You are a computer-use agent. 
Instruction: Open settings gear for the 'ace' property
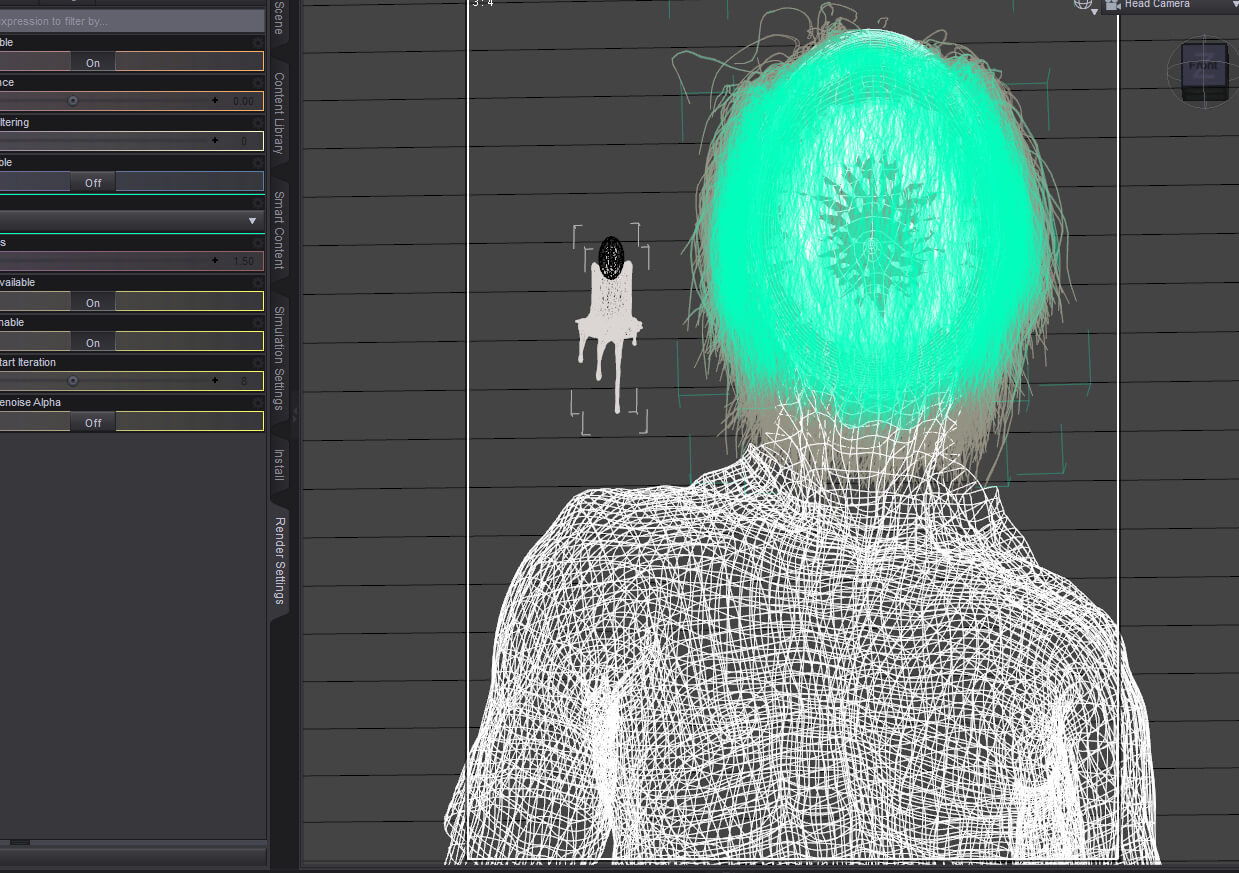[258, 83]
